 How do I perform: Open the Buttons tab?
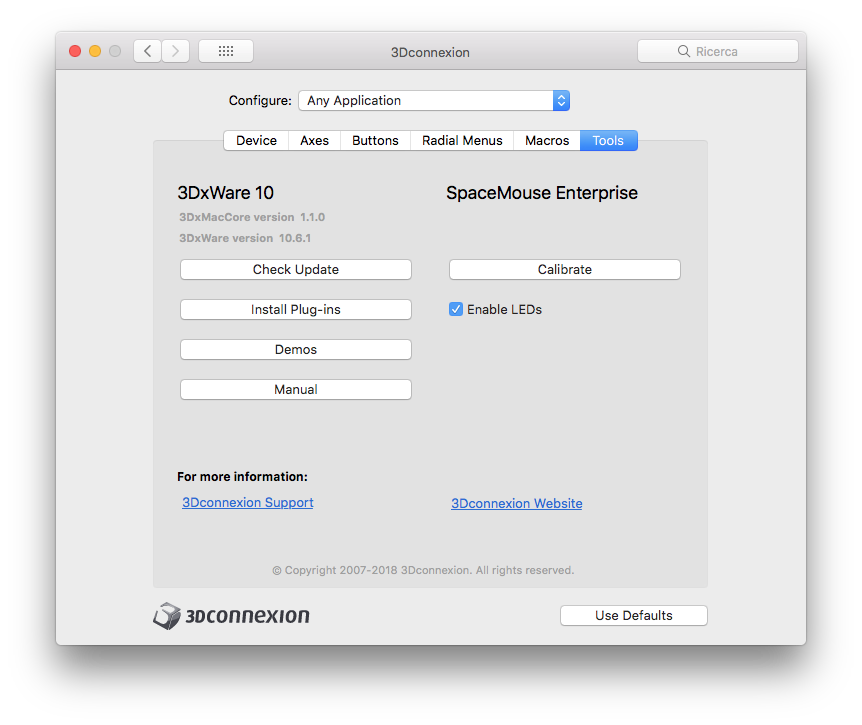click(x=375, y=141)
